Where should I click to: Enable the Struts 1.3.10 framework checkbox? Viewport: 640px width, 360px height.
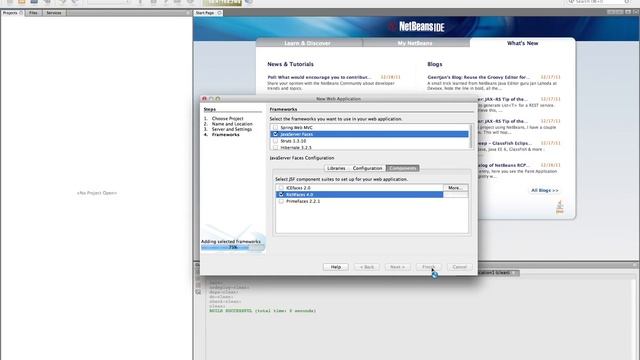276,141
